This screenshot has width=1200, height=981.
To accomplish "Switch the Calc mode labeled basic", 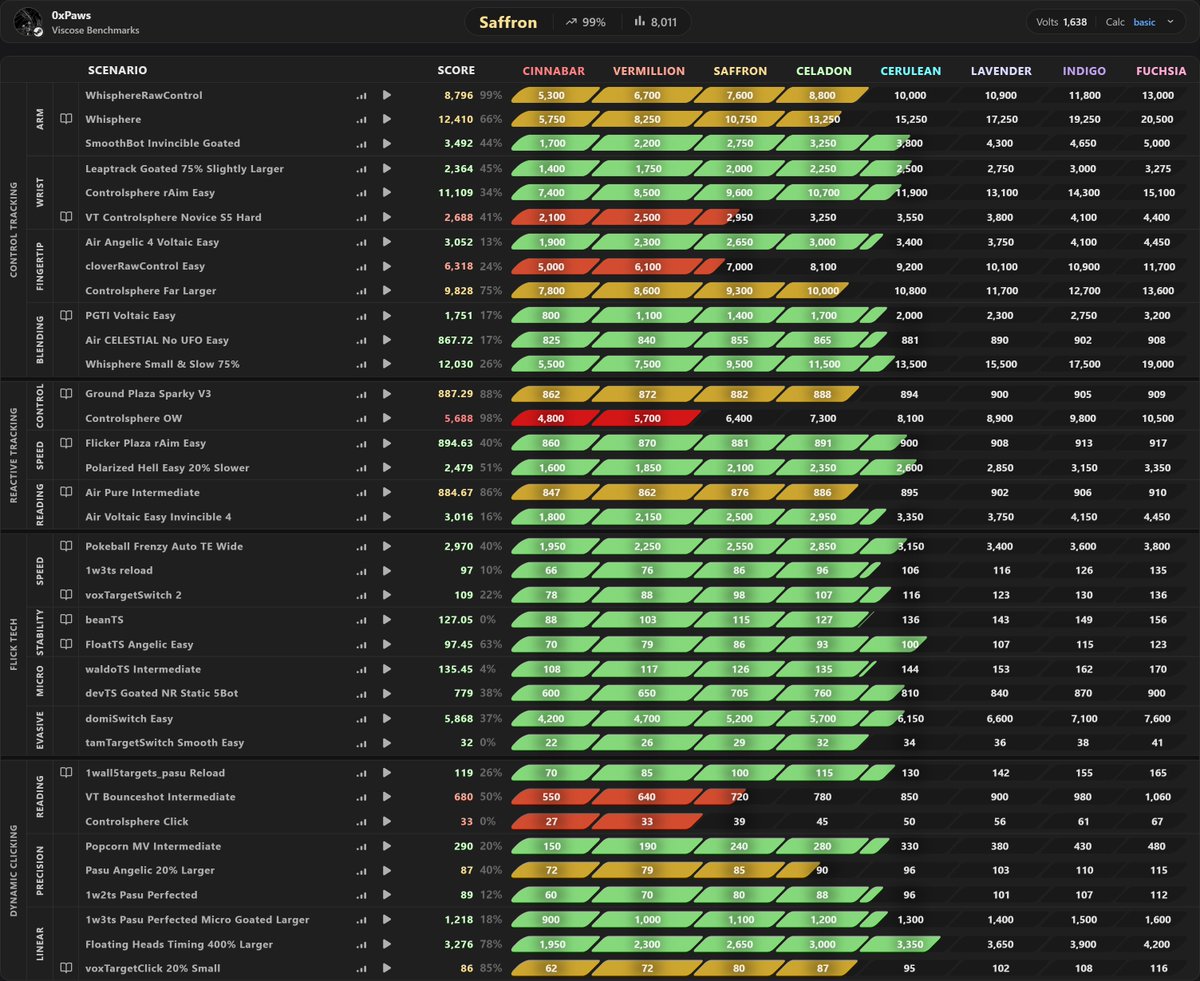I will [x=1144, y=22].
